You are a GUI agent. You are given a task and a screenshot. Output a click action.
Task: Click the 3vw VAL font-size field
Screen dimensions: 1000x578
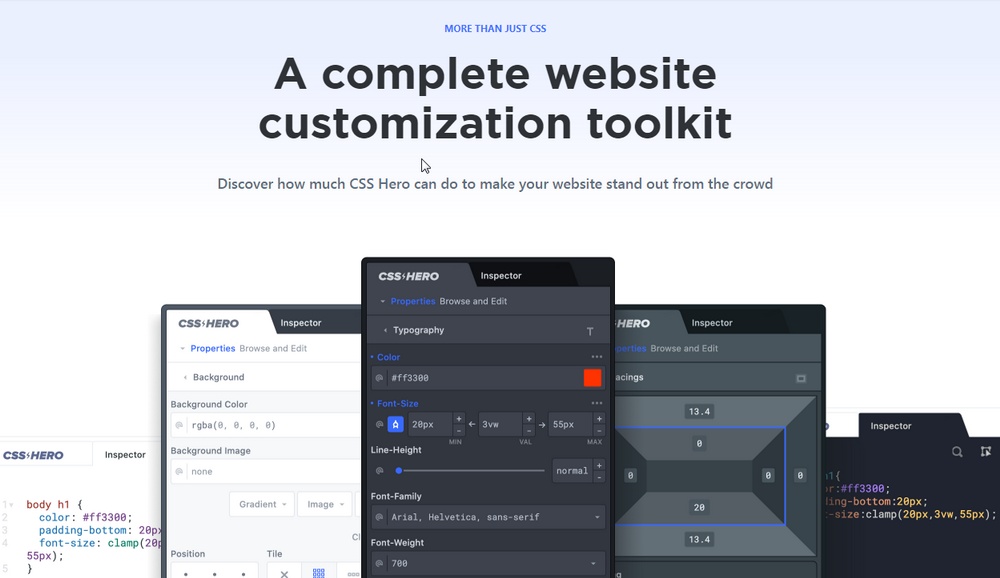[501, 424]
